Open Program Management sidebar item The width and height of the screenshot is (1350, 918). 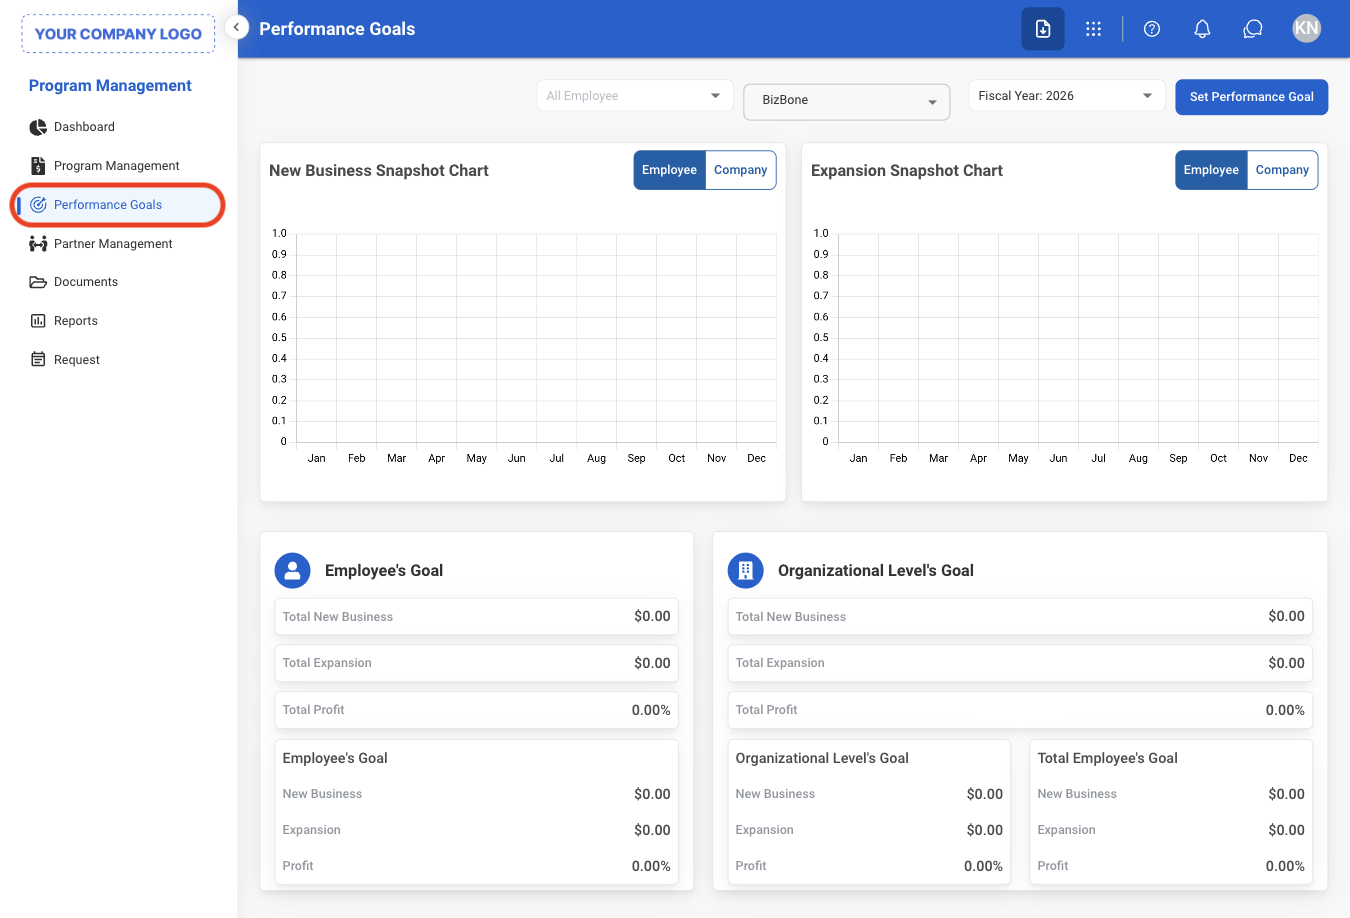click(117, 166)
